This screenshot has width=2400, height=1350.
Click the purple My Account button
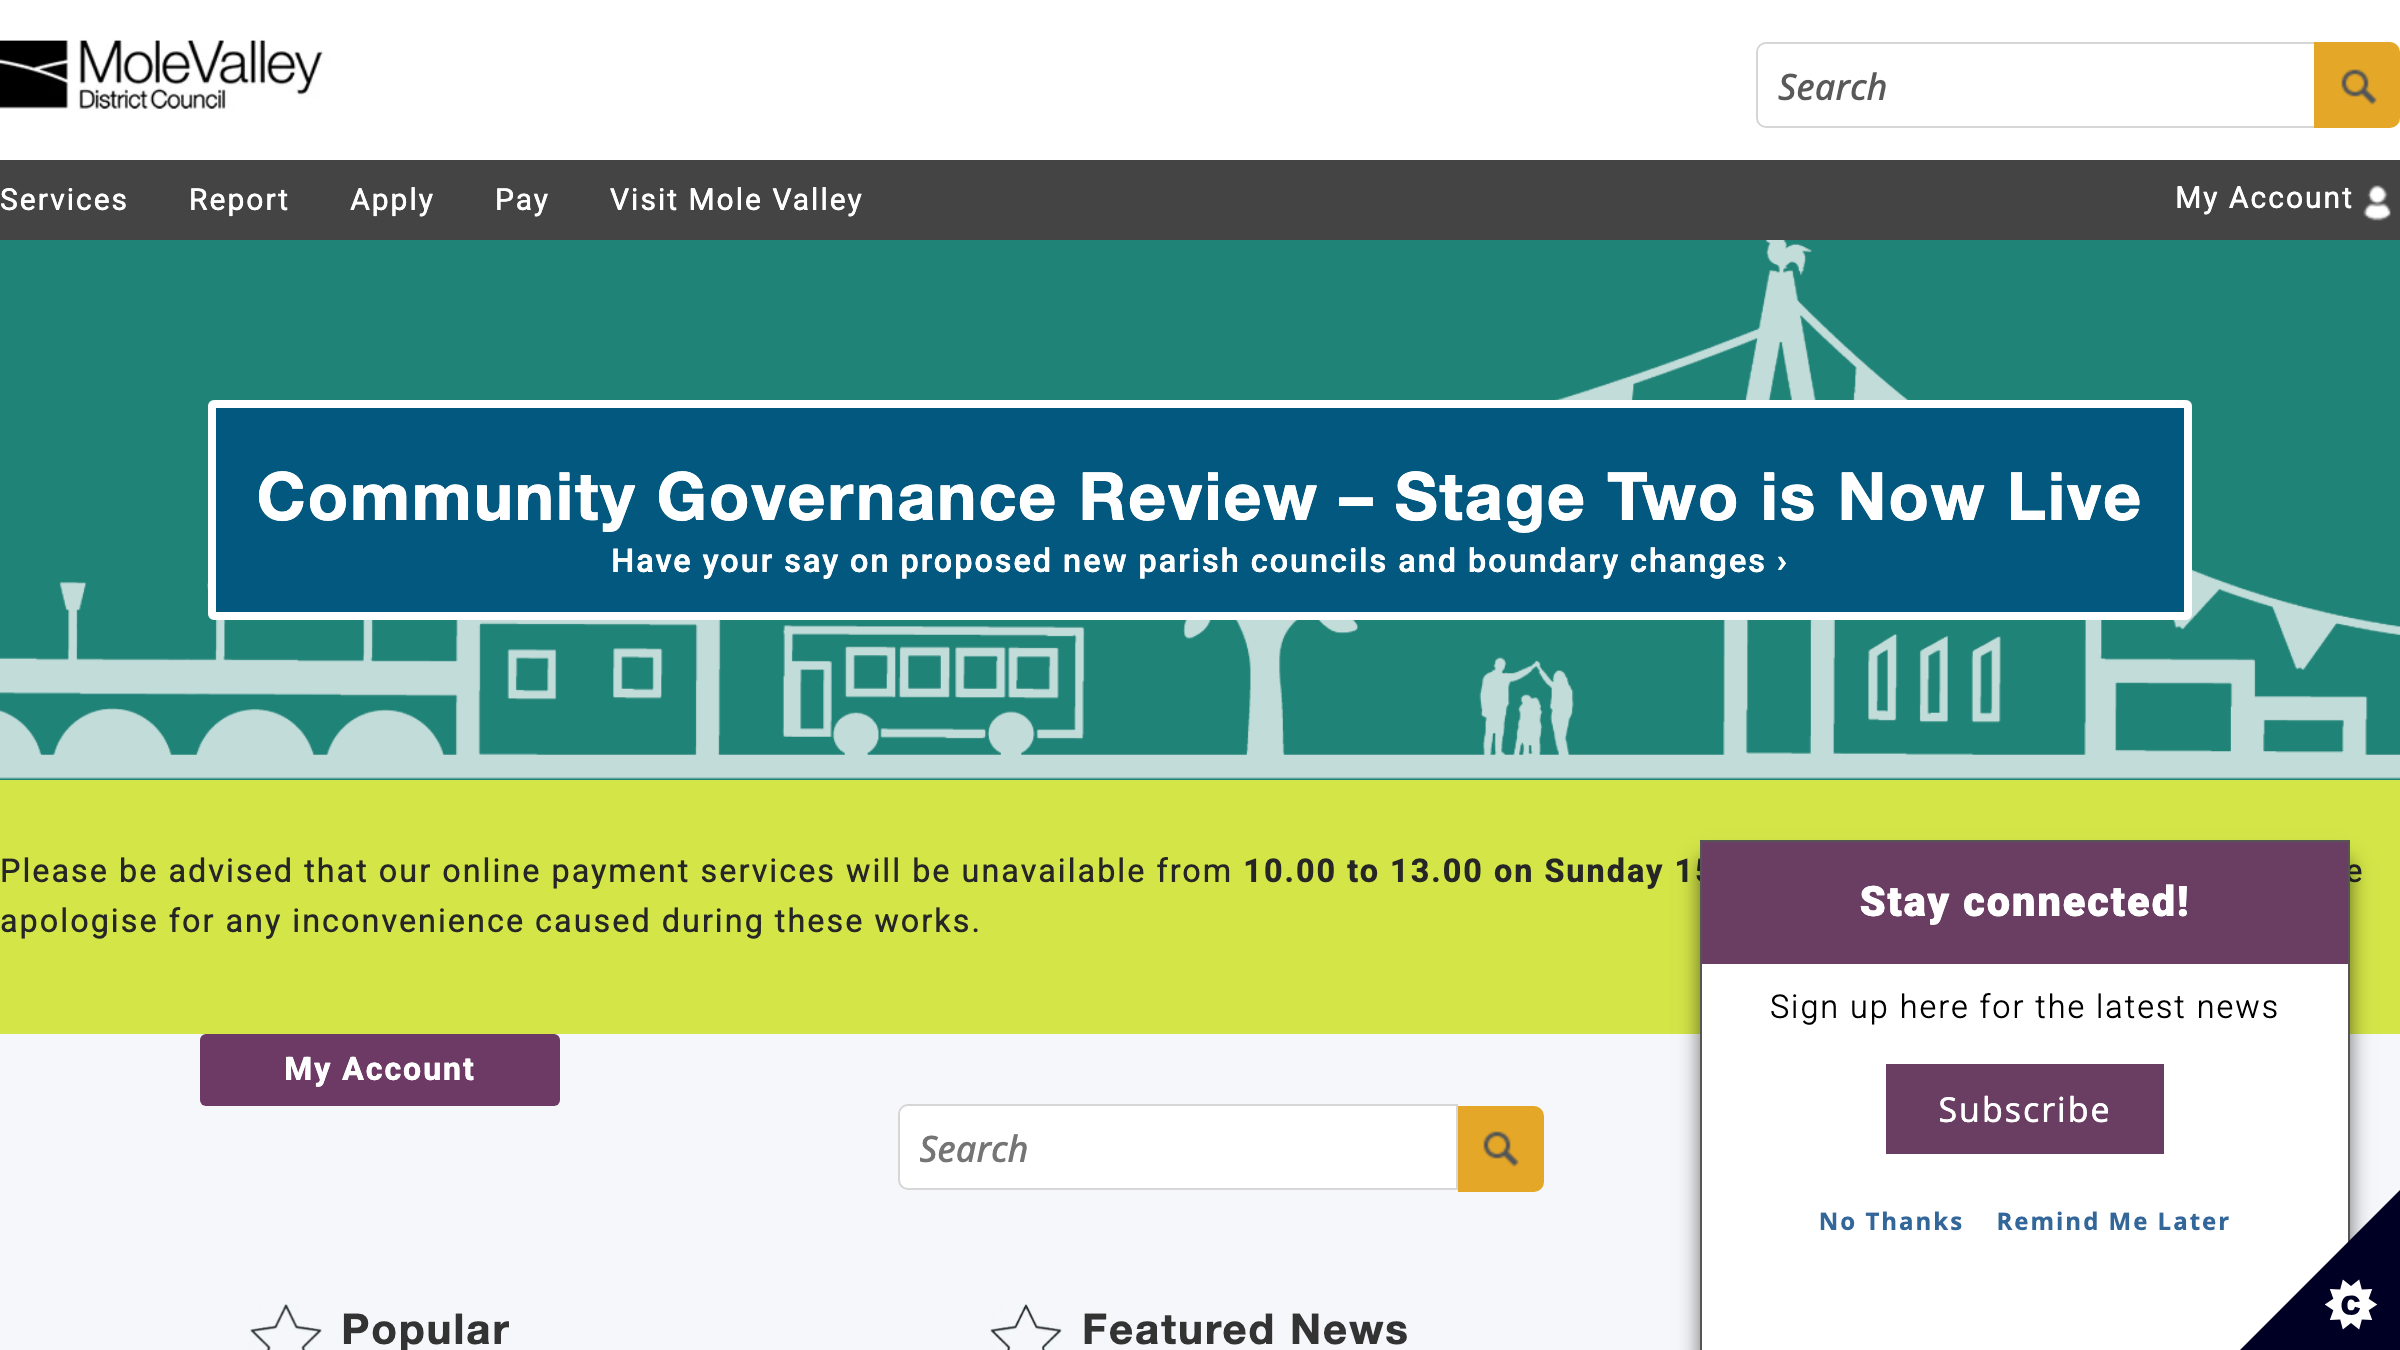379,1069
